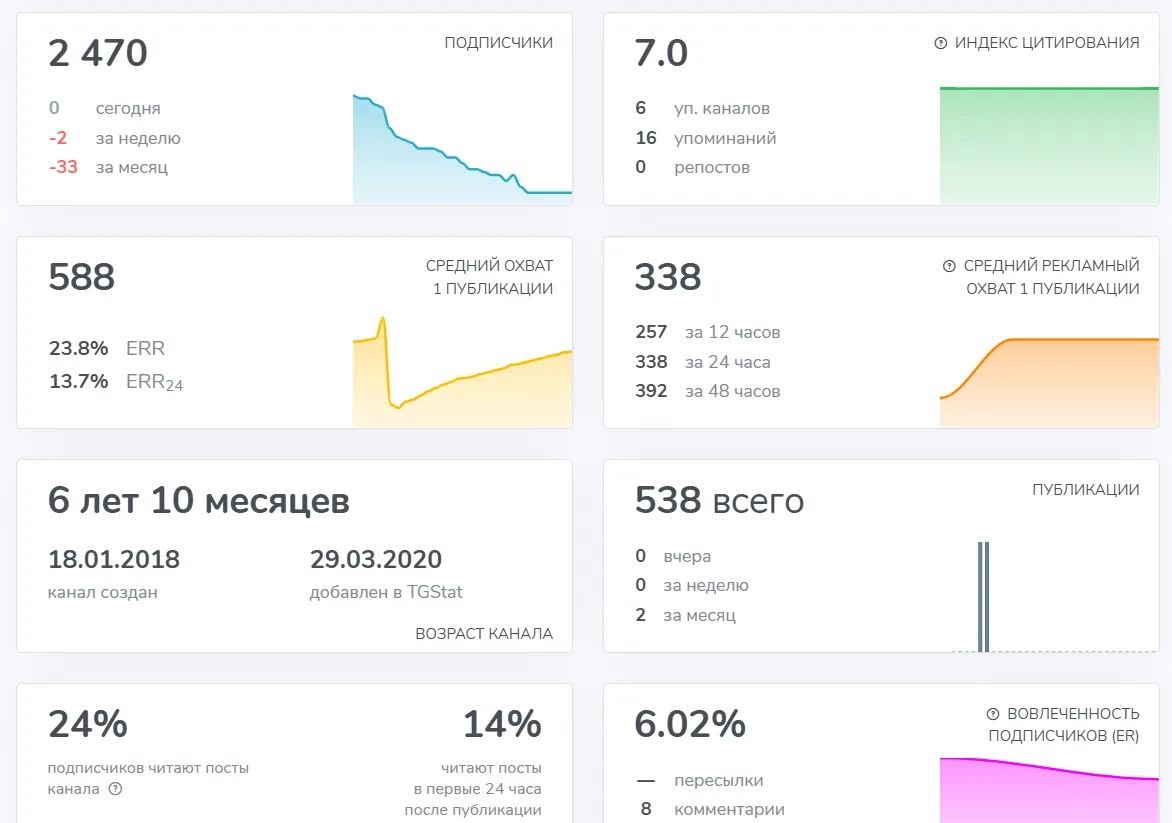Click the ПУБЛИКАЦИИ card heading
1172x823 pixels.
tap(1085, 490)
